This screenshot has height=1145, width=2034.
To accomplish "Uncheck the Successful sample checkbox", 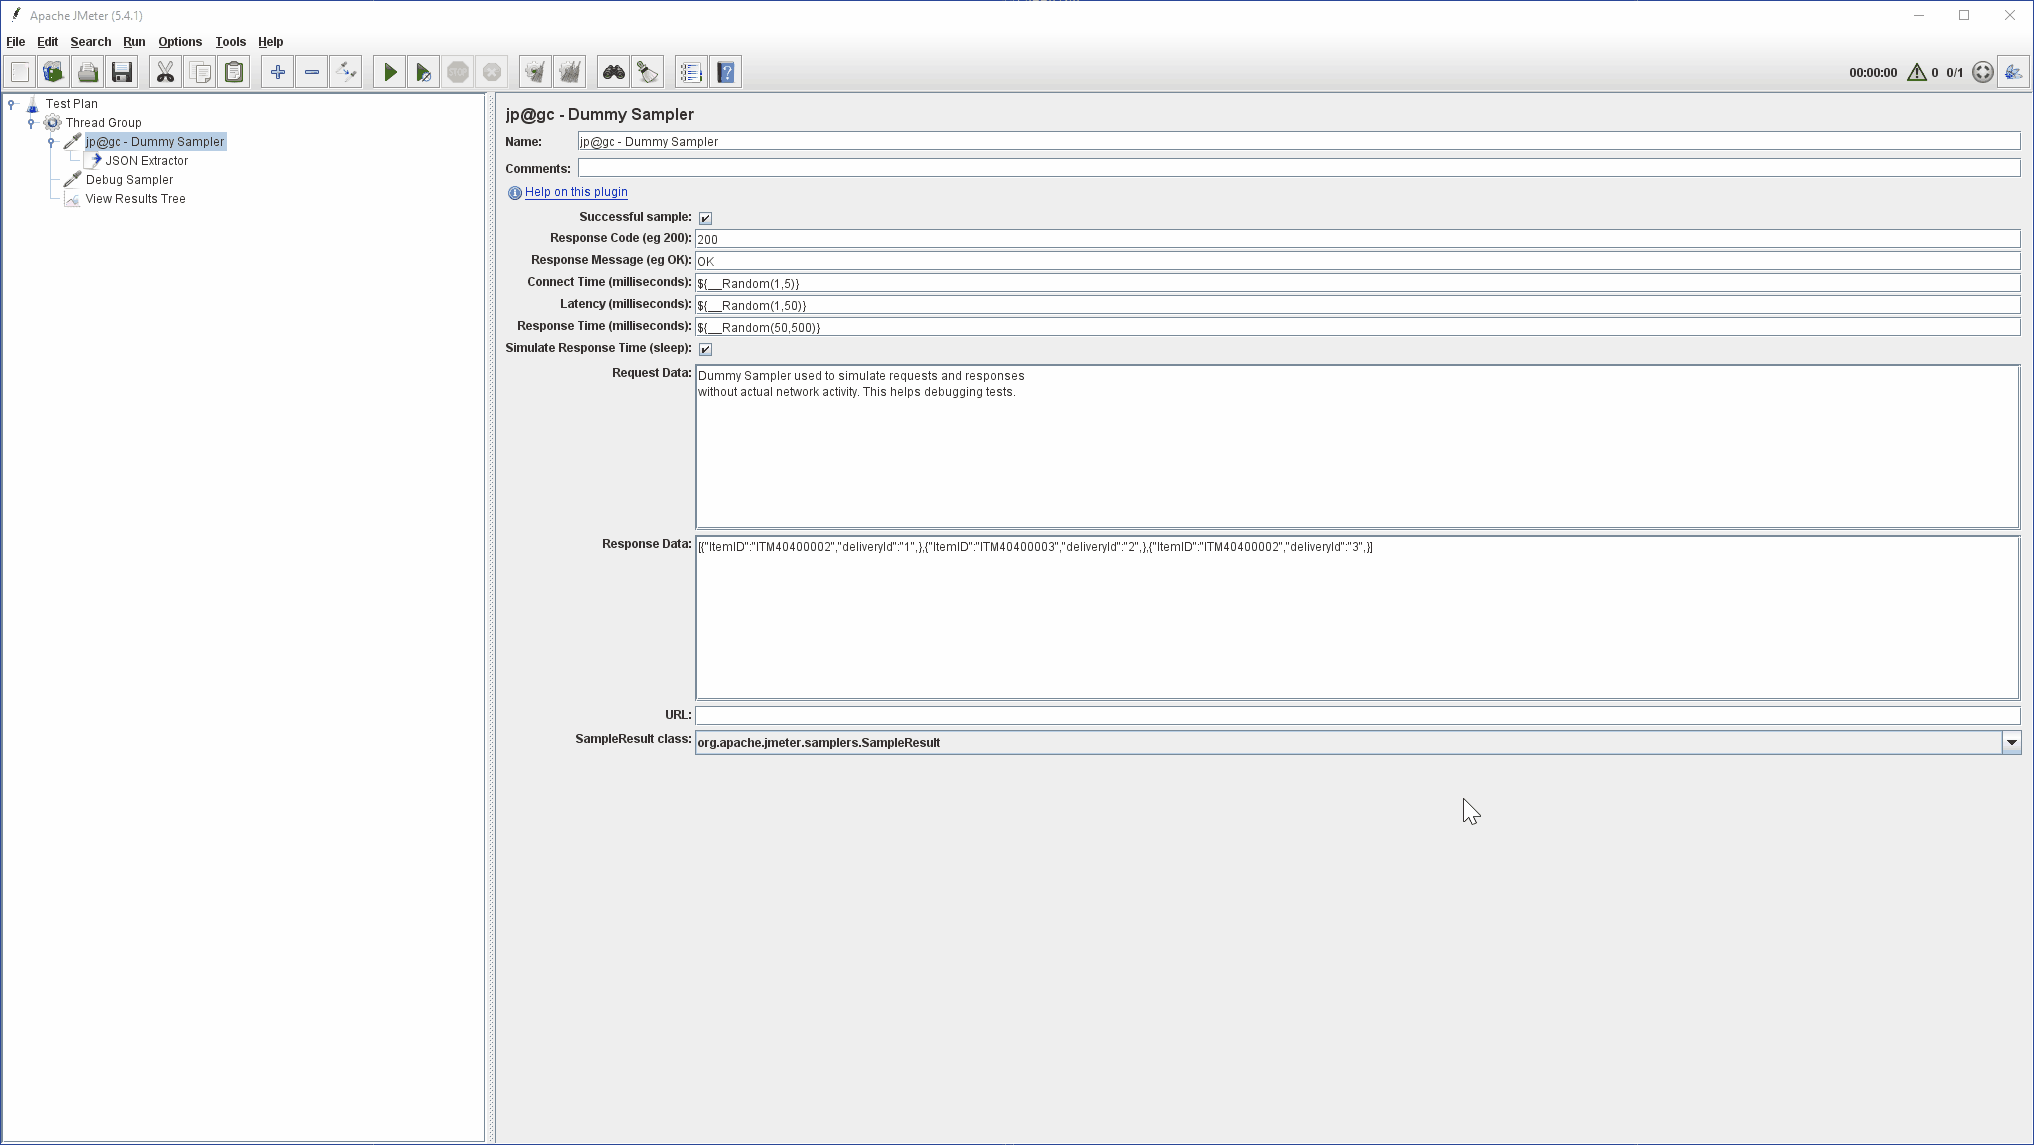I will 706,217.
